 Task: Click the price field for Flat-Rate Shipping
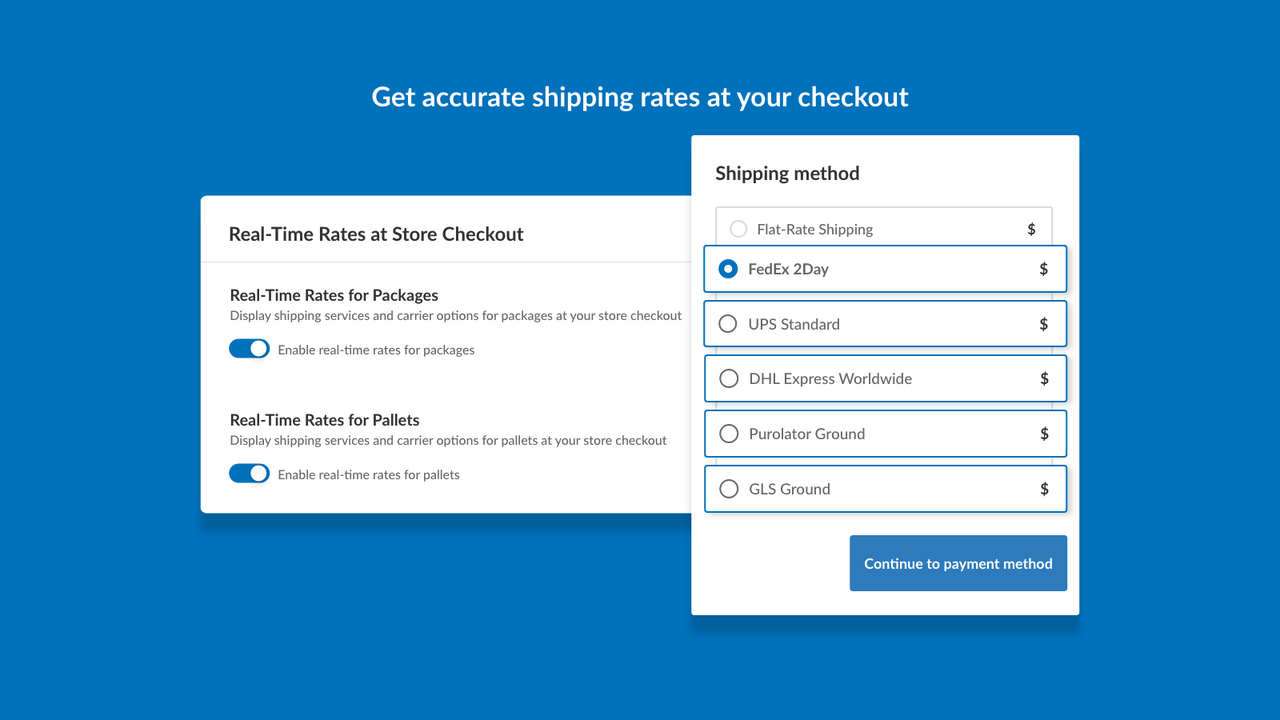1031,228
